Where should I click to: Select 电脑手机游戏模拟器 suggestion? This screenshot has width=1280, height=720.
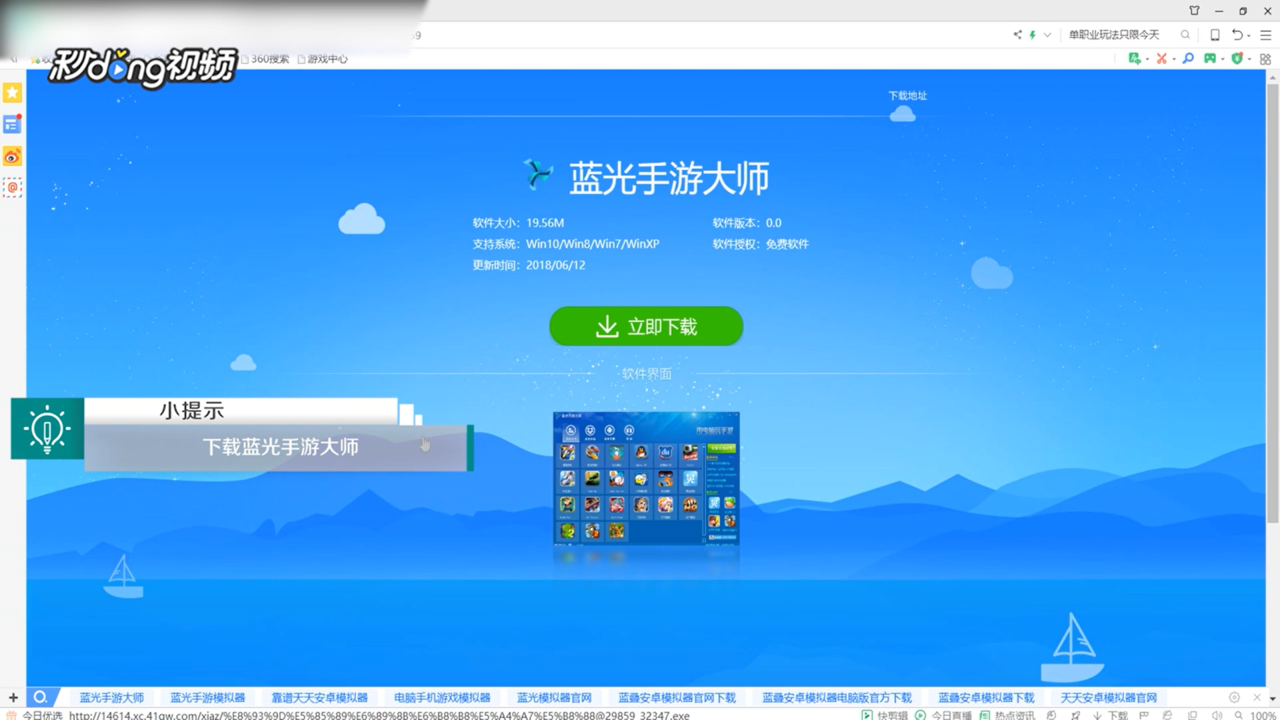pyautogui.click(x=442, y=697)
